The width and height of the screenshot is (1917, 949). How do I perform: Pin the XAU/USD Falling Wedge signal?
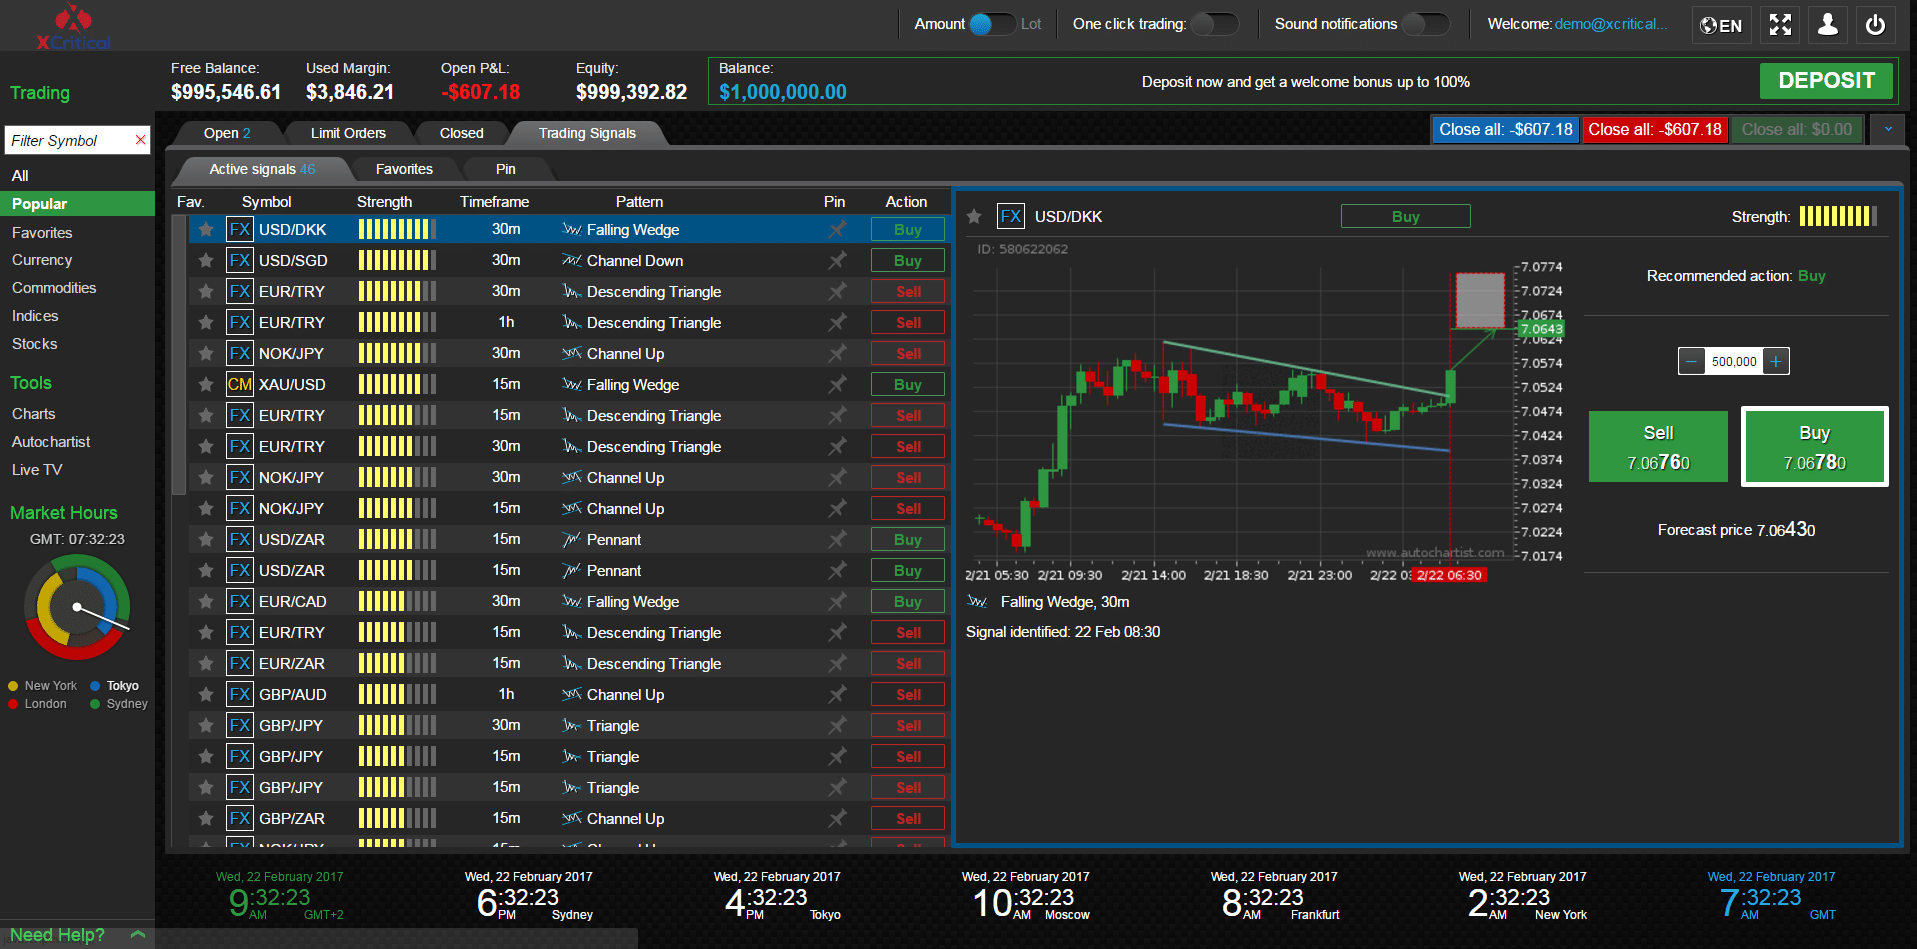(837, 385)
